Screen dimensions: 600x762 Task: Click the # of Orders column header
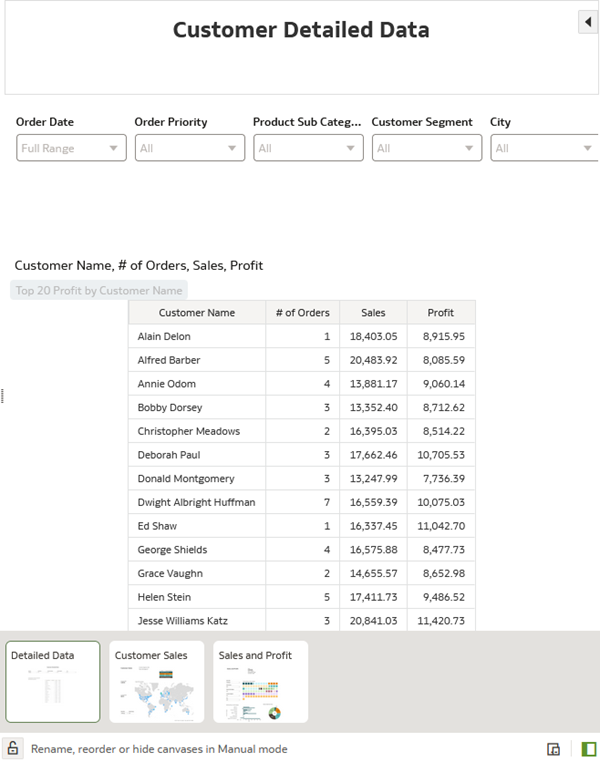pyautogui.click(x=302, y=313)
